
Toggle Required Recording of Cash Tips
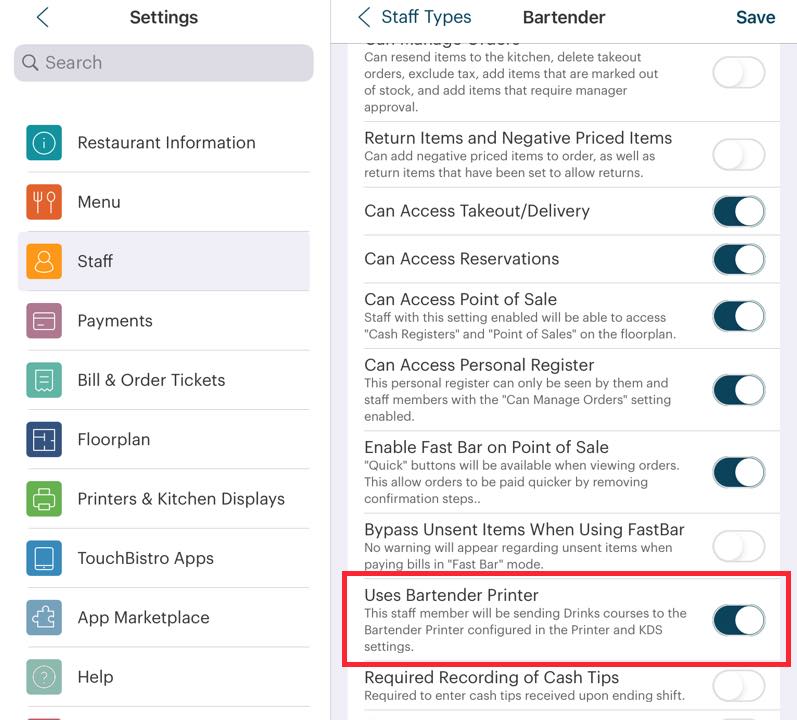click(x=739, y=685)
